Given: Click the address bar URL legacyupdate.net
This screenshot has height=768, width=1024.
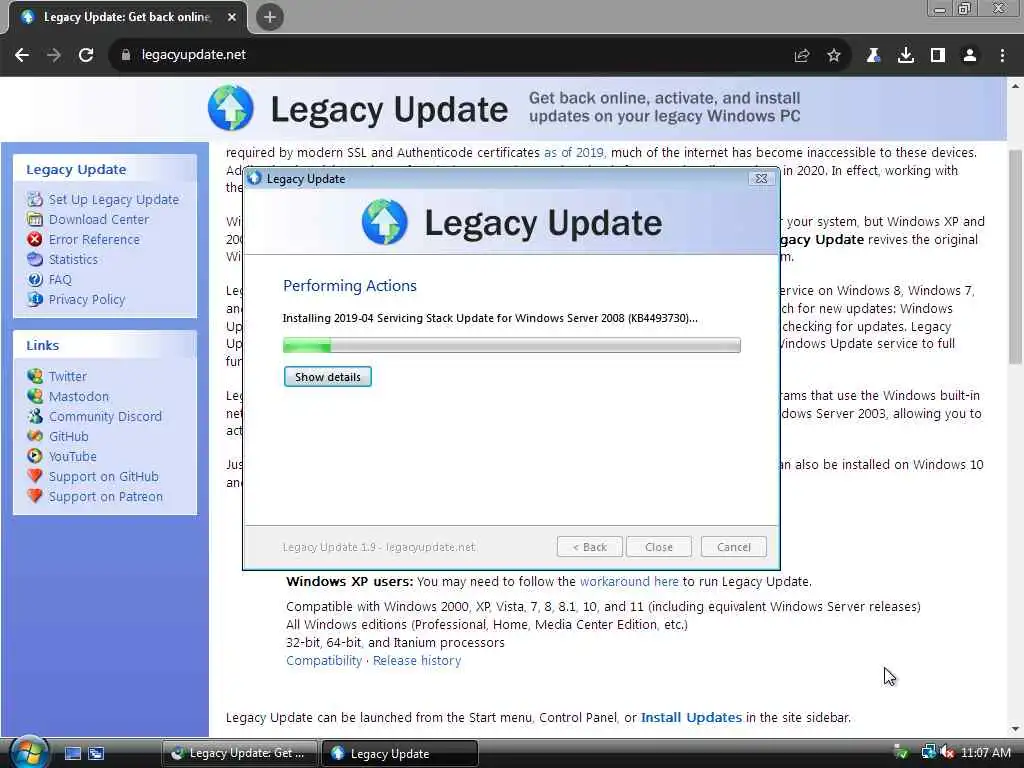Looking at the screenshot, I should pyautogui.click(x=193, y=55).
